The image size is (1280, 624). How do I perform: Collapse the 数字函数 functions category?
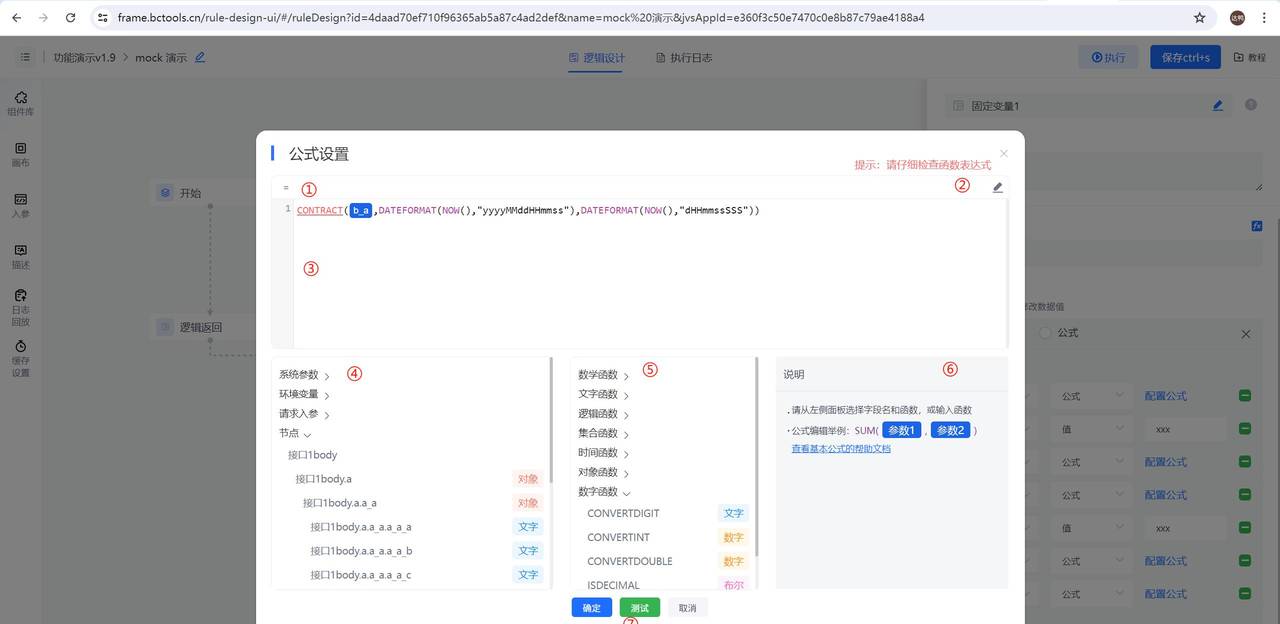[x=601, y=492]
